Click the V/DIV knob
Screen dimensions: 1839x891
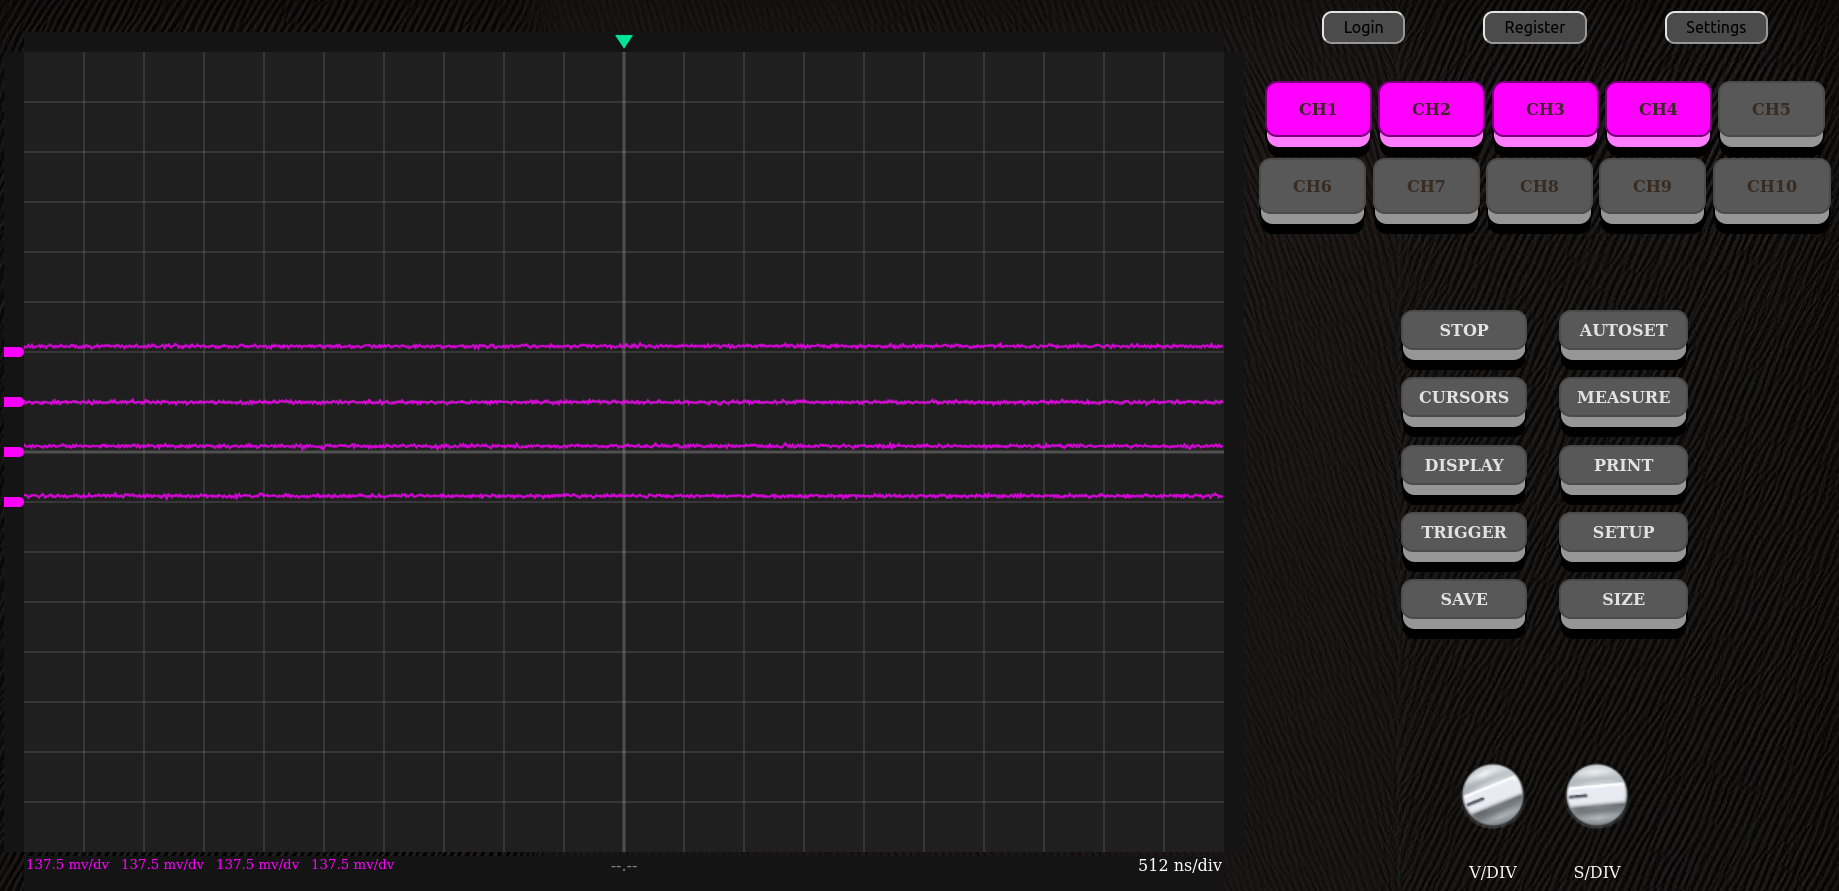[1493, 796]
